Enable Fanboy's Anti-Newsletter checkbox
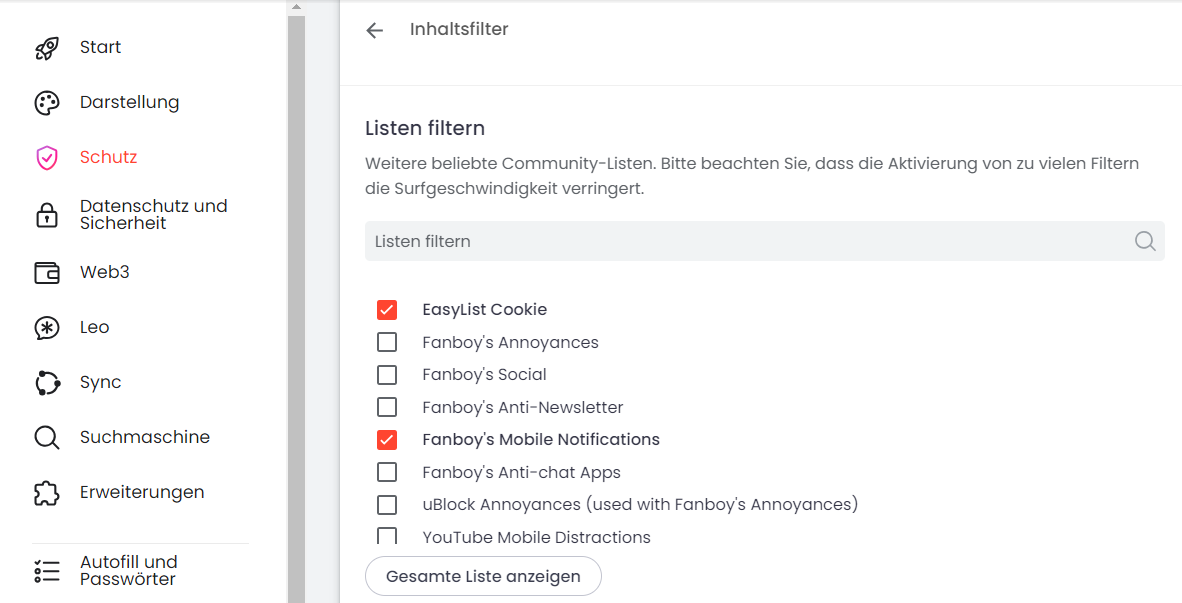 point(387,407)
